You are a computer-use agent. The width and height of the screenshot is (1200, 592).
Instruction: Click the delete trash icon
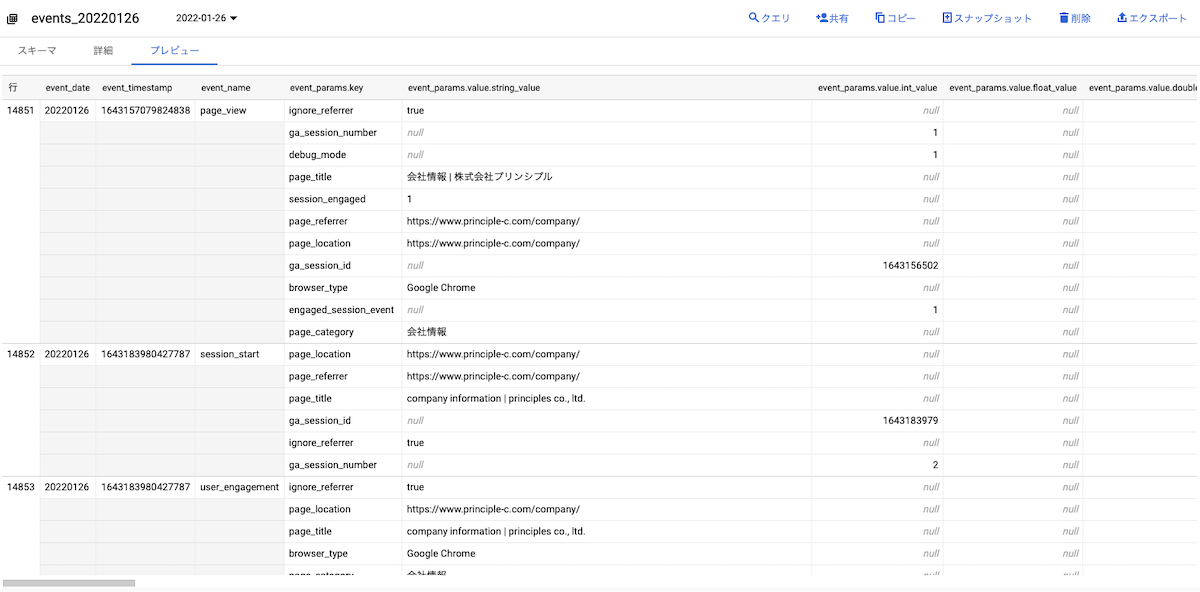tap(1064, 18)
